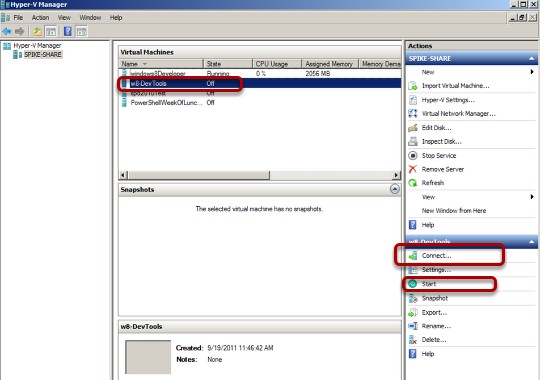540x380 pixels.
Task: Click the Show/Hide Action Pane toolbar icon
Action: point(82,32)
